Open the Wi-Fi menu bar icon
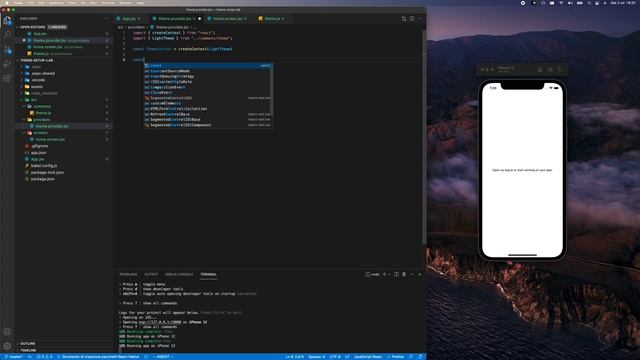 click(x=561, y=3)
